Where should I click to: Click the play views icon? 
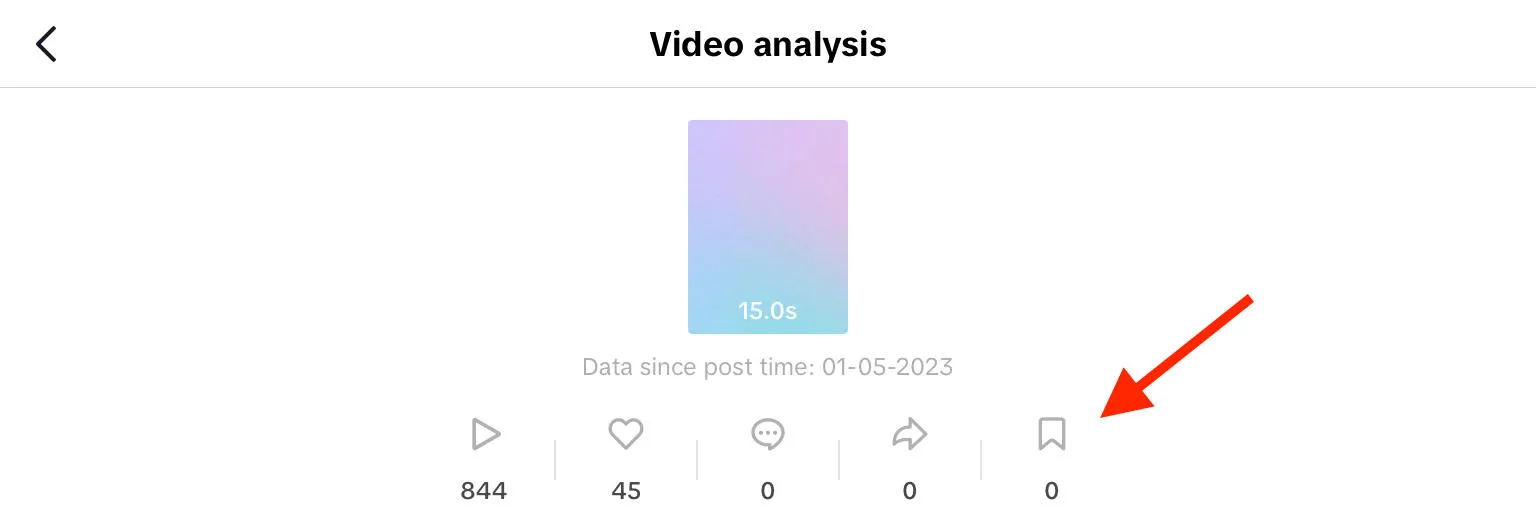tap(485, 434)
